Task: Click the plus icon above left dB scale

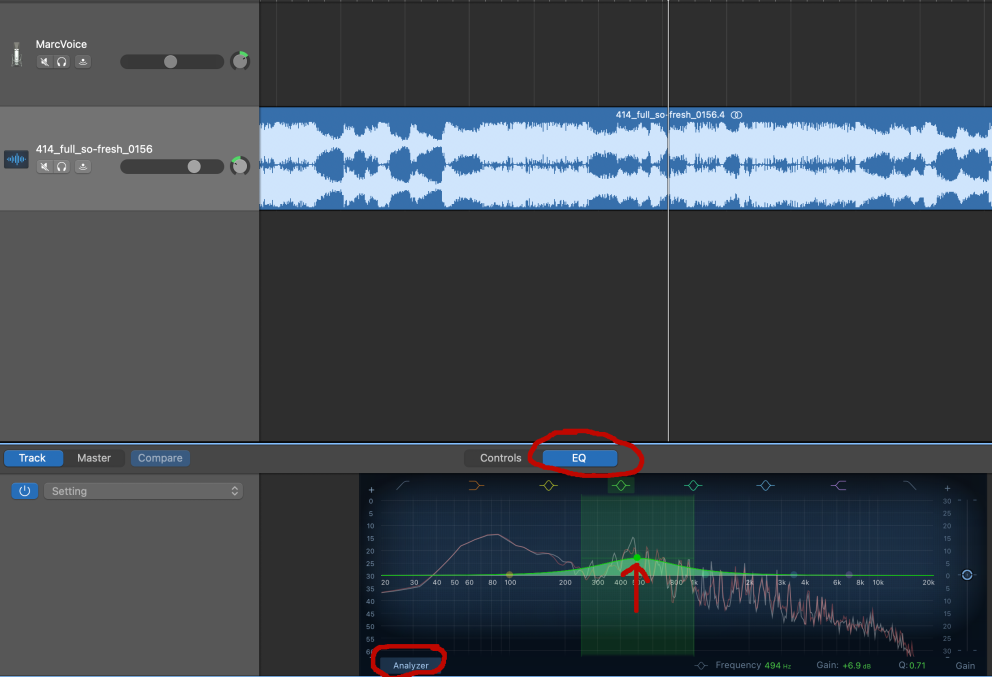Action: 371,490
